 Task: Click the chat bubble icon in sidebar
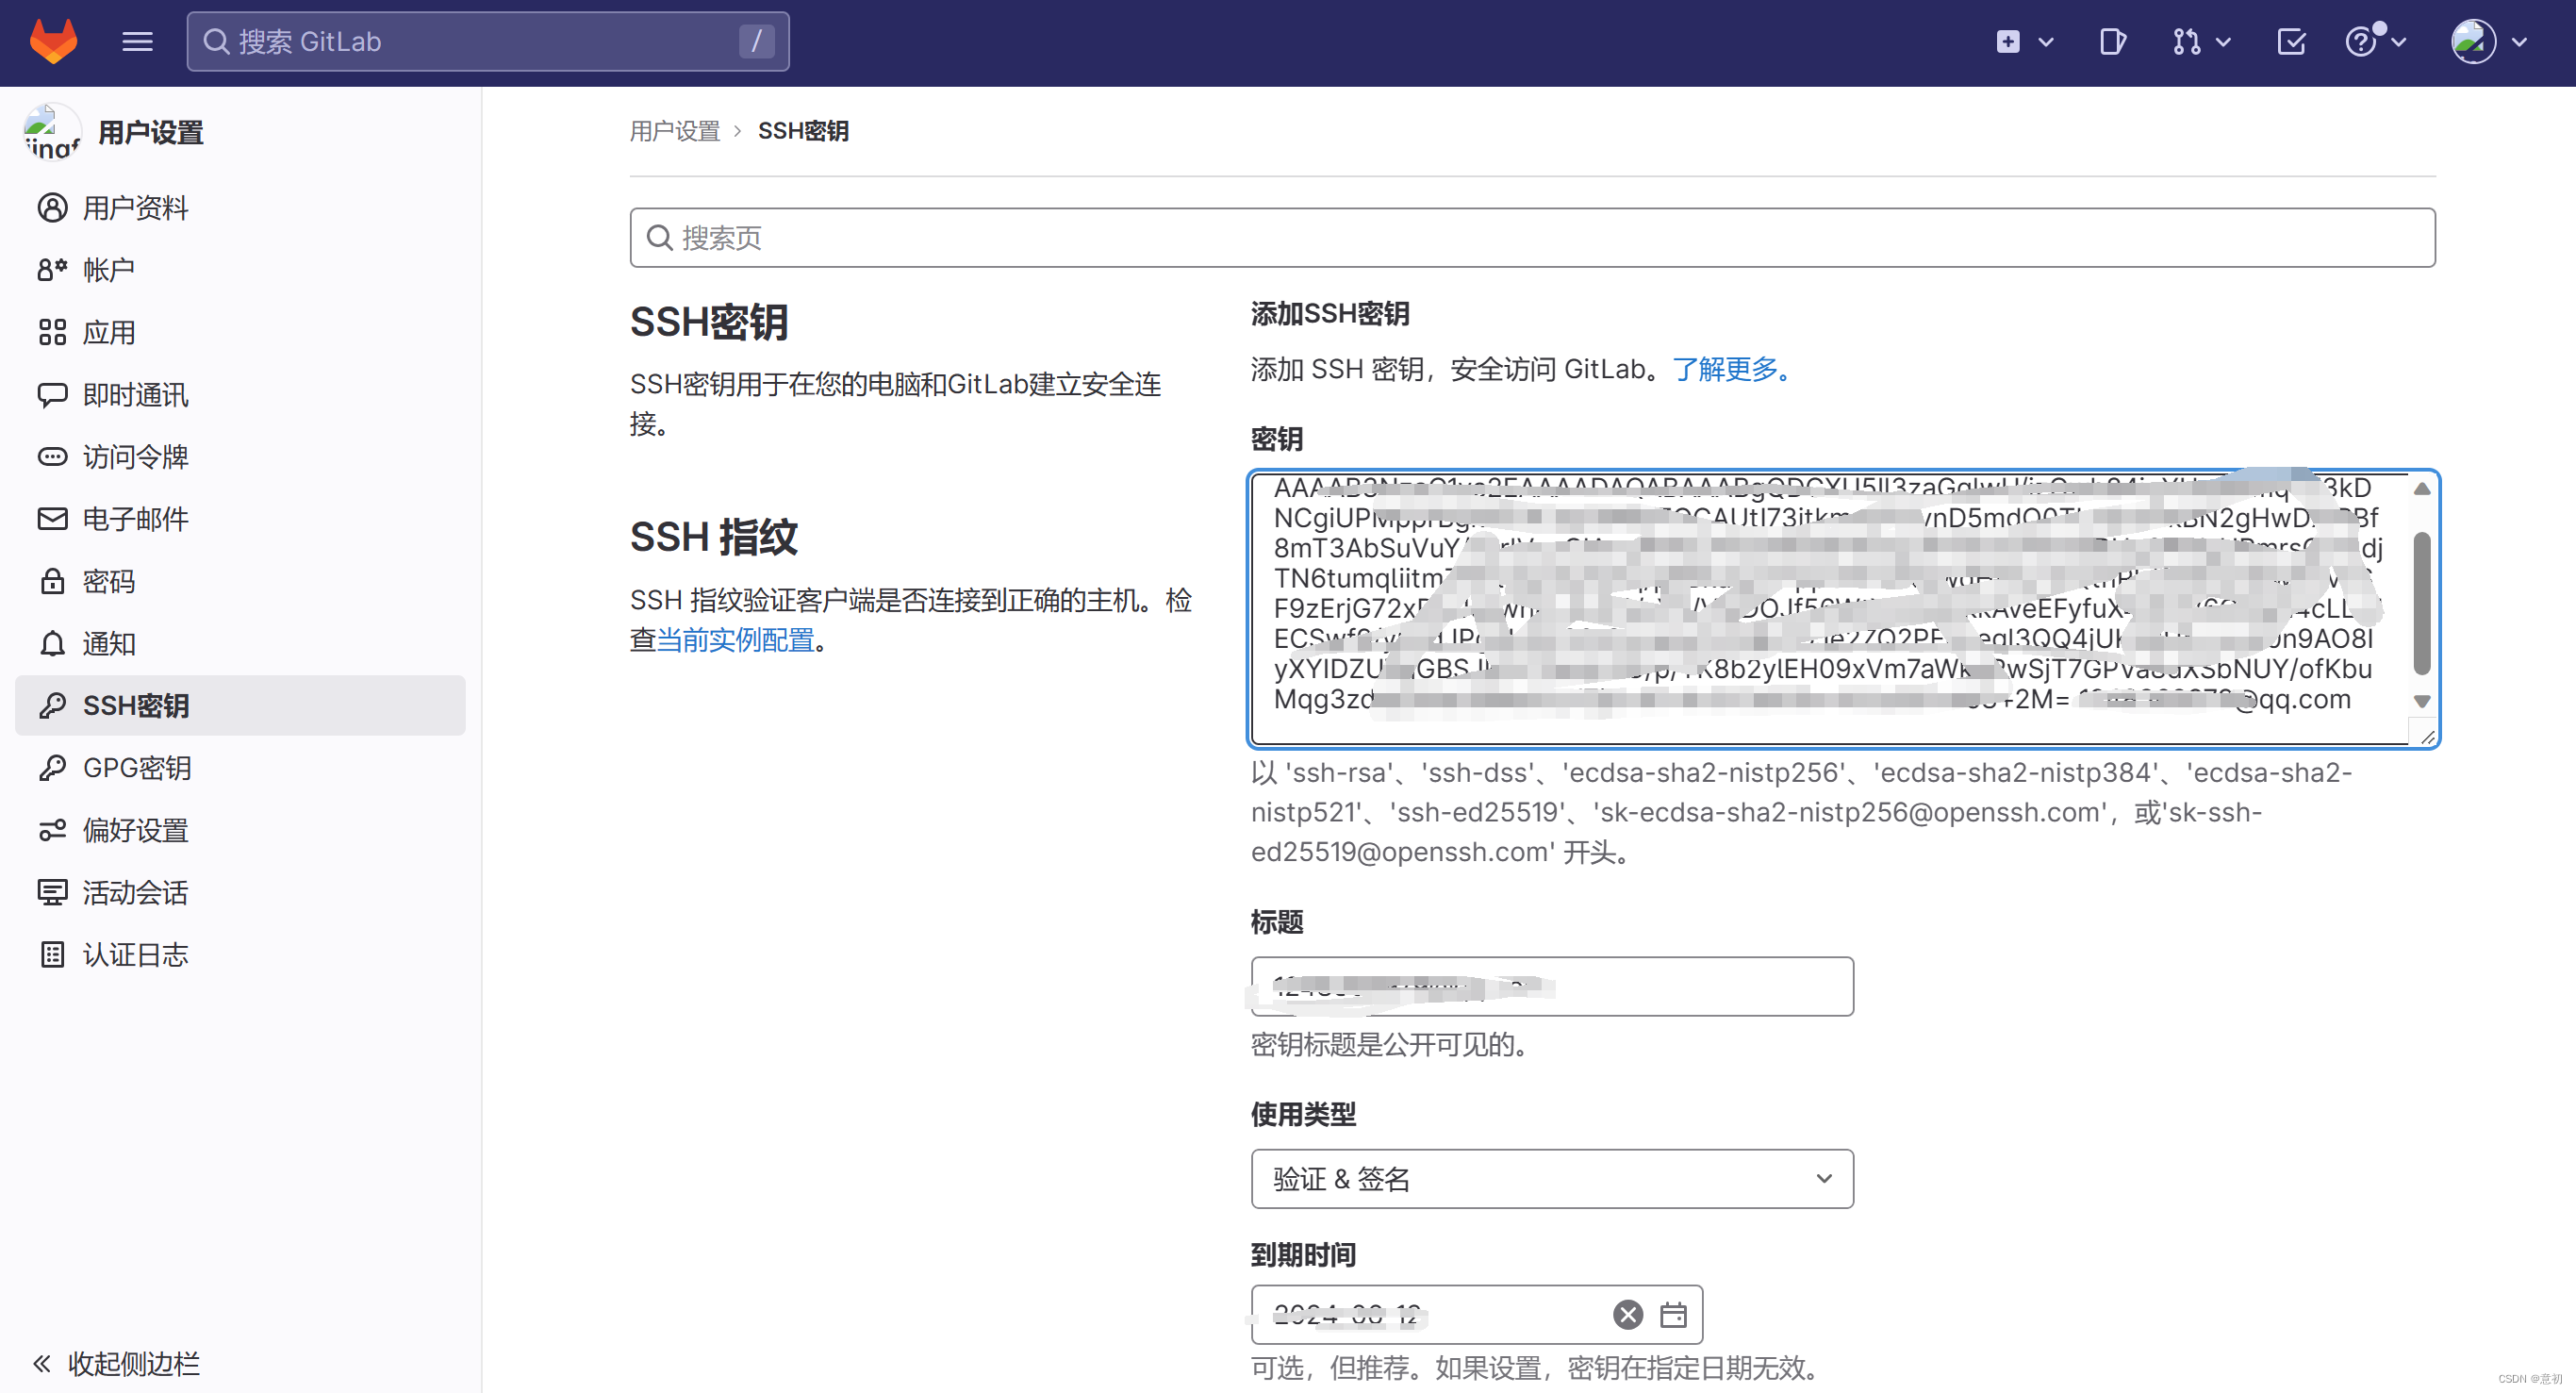tap(52, 394)
